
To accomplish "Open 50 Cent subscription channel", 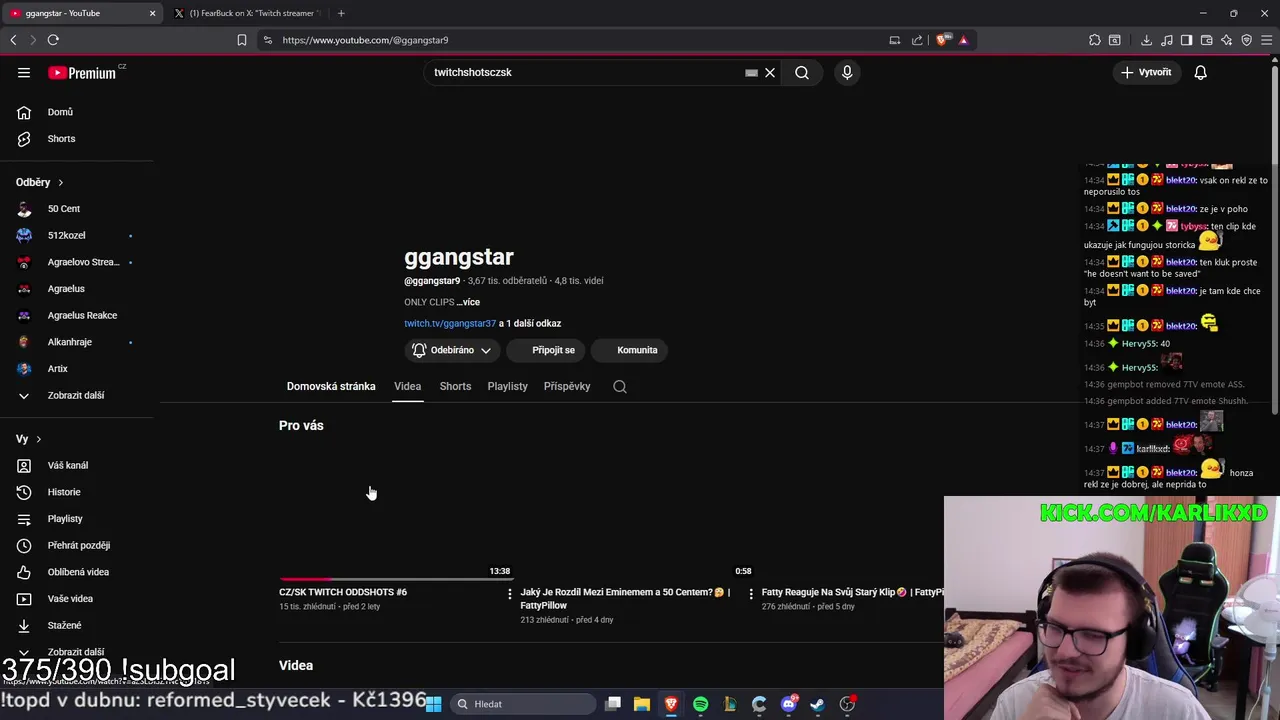I will [x=64, y=209].
